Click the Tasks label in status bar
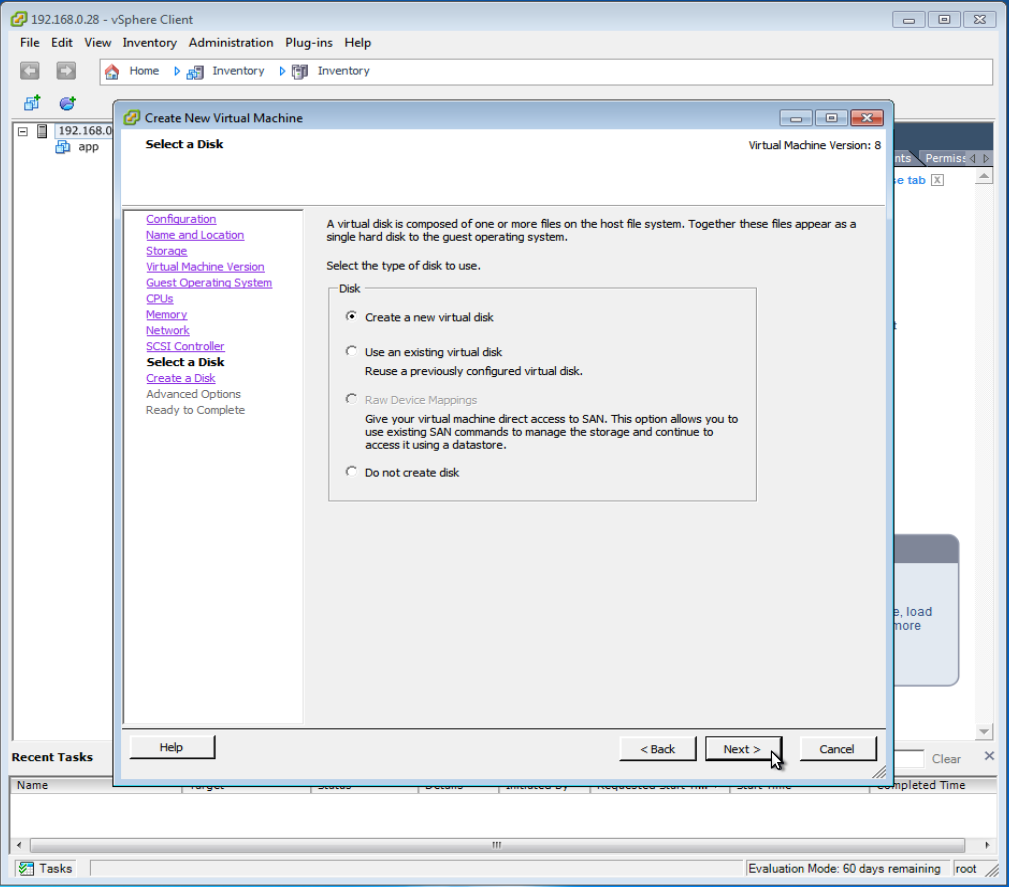Screen dimensions: 1009x887 [55, 869]
